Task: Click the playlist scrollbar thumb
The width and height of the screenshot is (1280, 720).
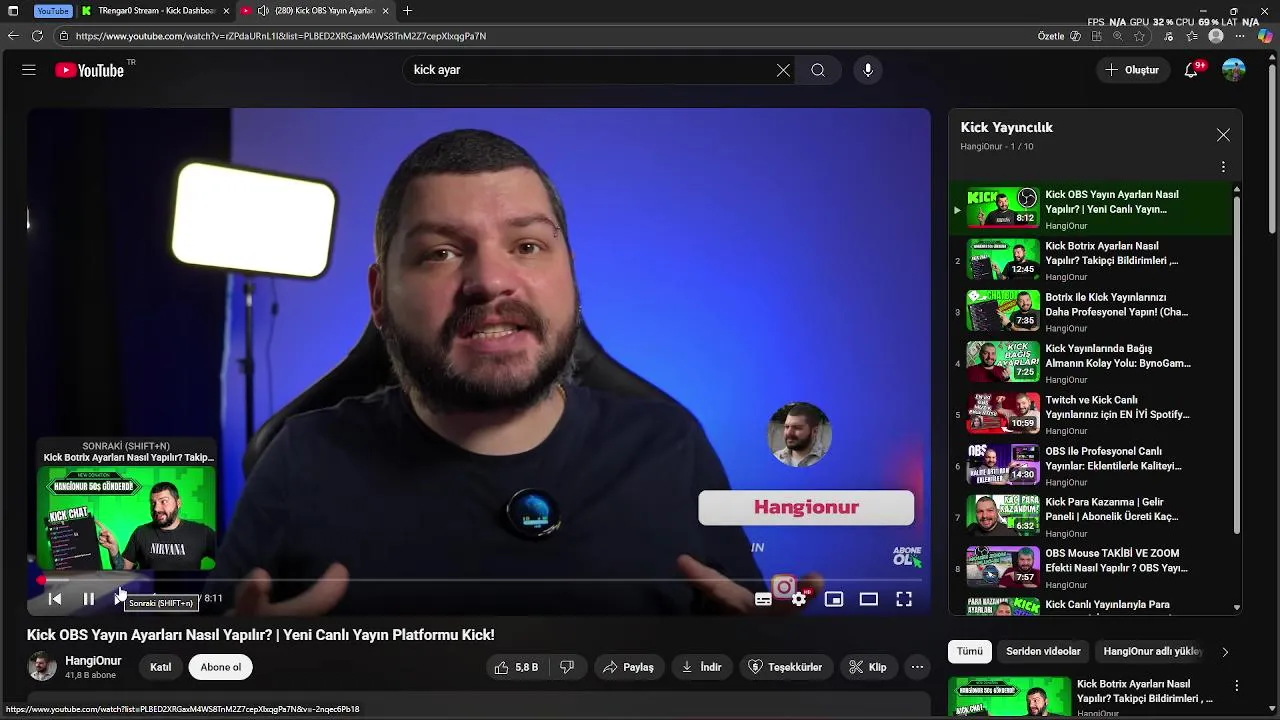Action: [1237, 365]
